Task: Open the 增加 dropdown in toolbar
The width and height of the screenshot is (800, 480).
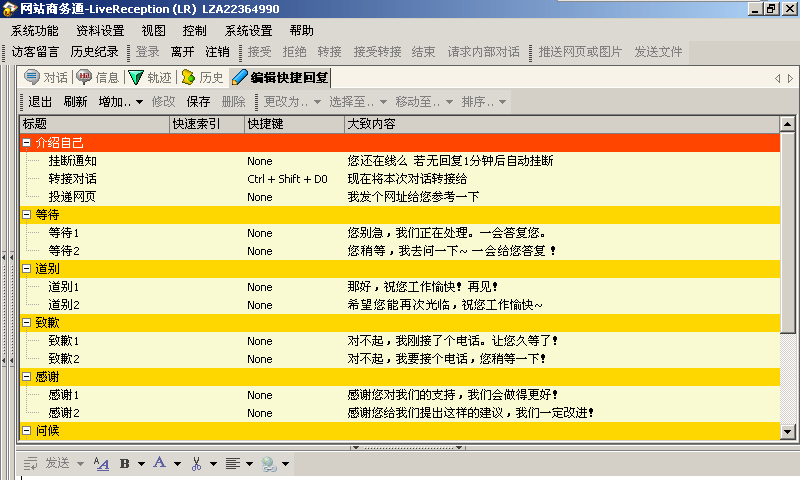Action: (120, 101)
